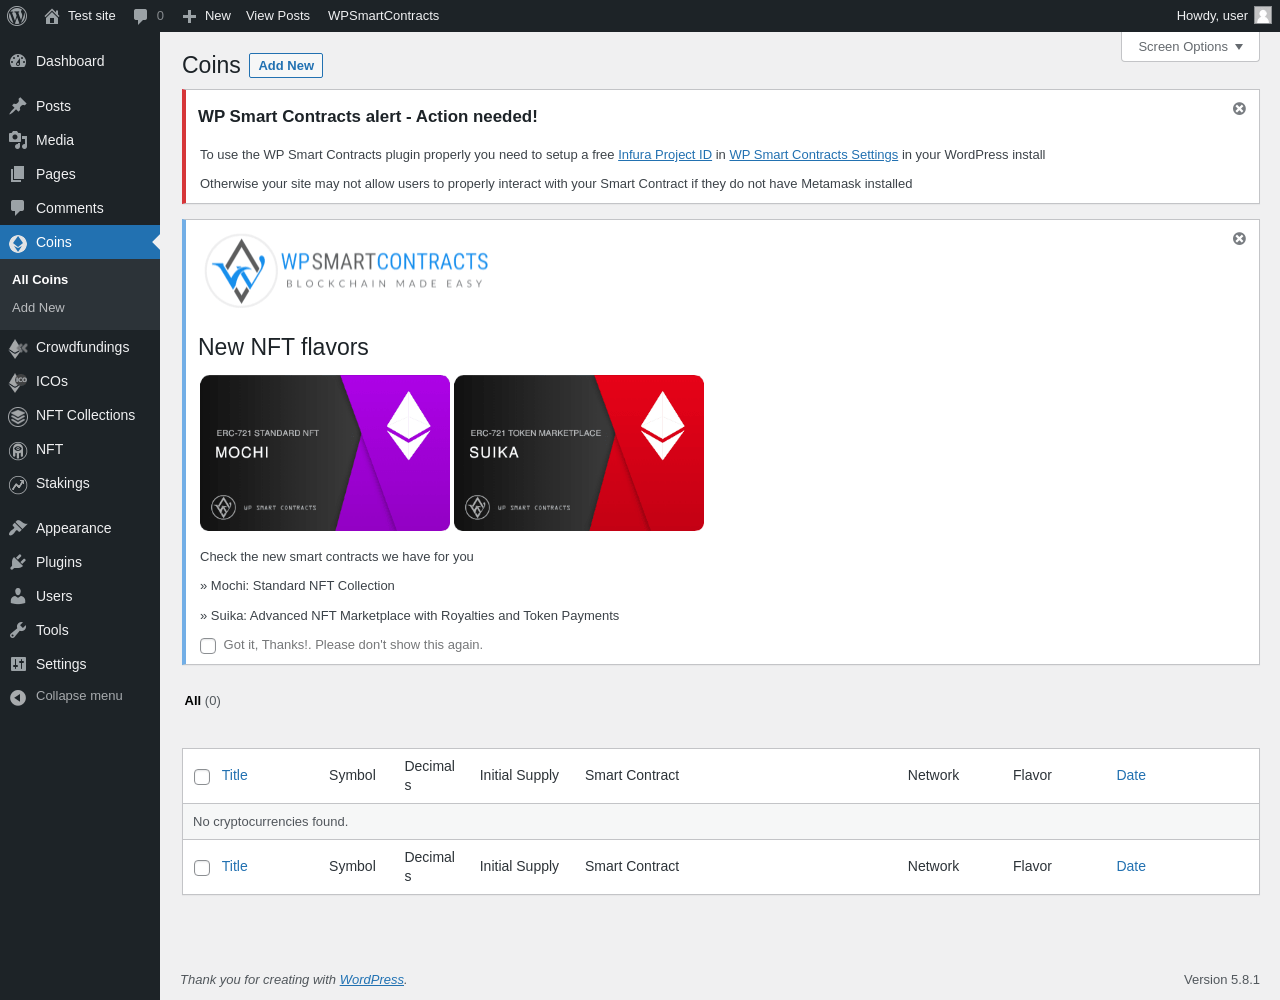The width and height of the screenshot is (1280, 1000).
Task: Go to Test site from admin bar
Action: [80, 16]
